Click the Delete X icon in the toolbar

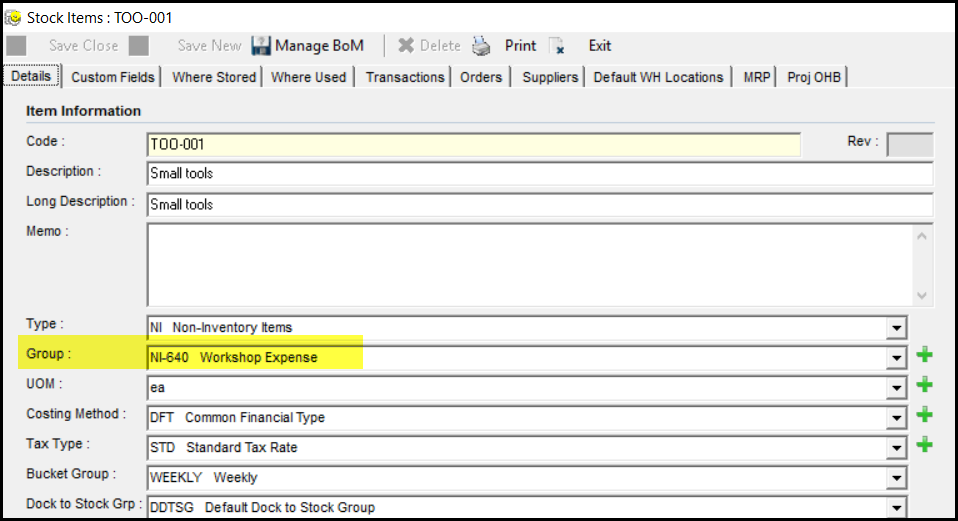pyautogui.click(x=406, y=46)
